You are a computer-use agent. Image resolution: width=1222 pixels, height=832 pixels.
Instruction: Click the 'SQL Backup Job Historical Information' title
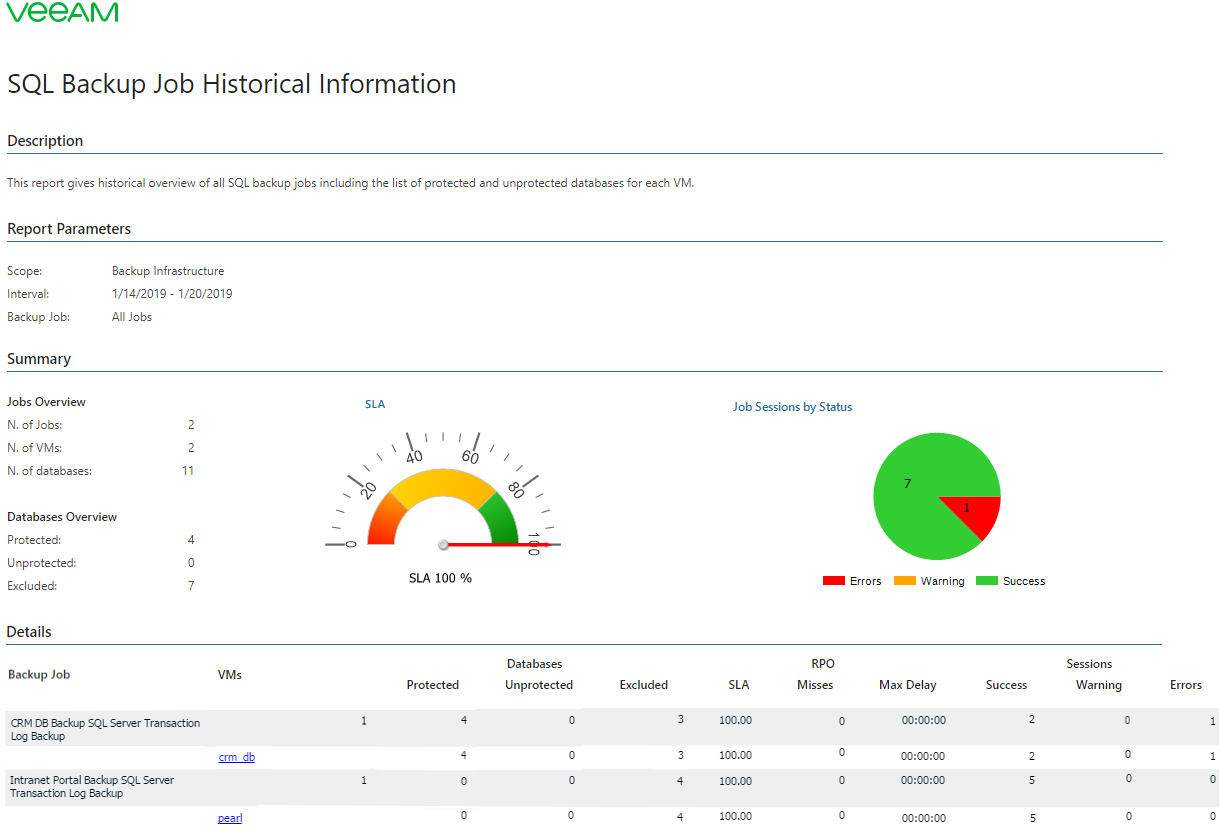point(232,84)
